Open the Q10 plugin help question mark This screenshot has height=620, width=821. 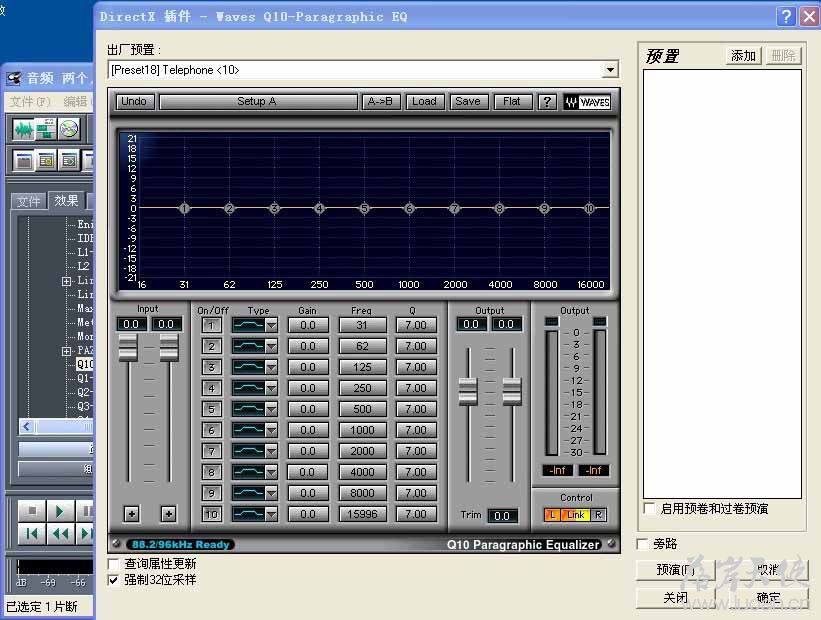(x=547, y=102)
